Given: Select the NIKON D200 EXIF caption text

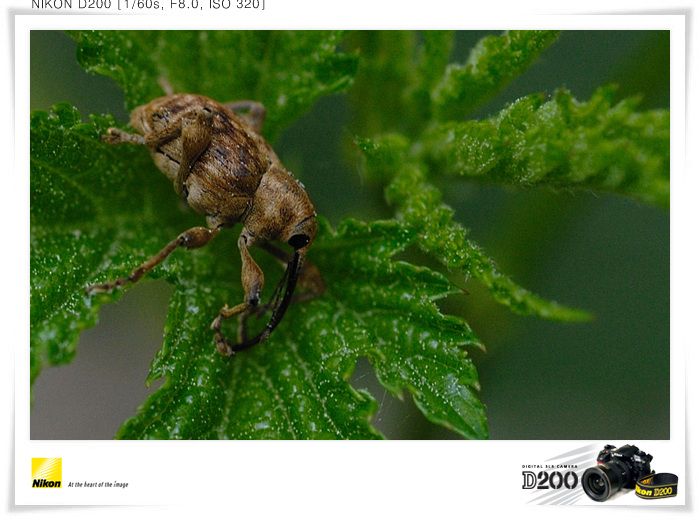Looking at the screenshot, I should click(x=148, y=4).
